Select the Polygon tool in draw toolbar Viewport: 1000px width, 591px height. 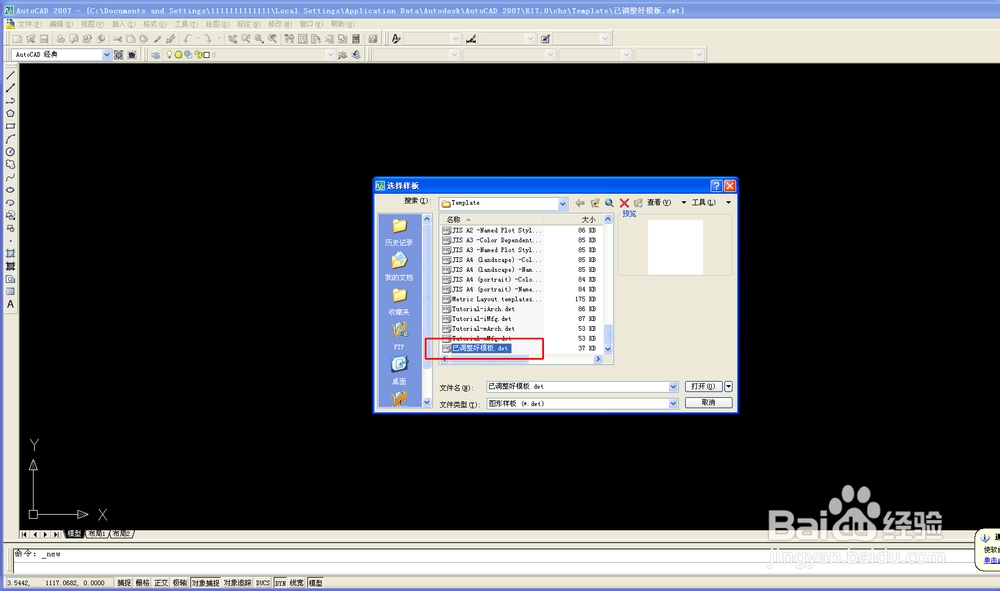pos(10,113)
